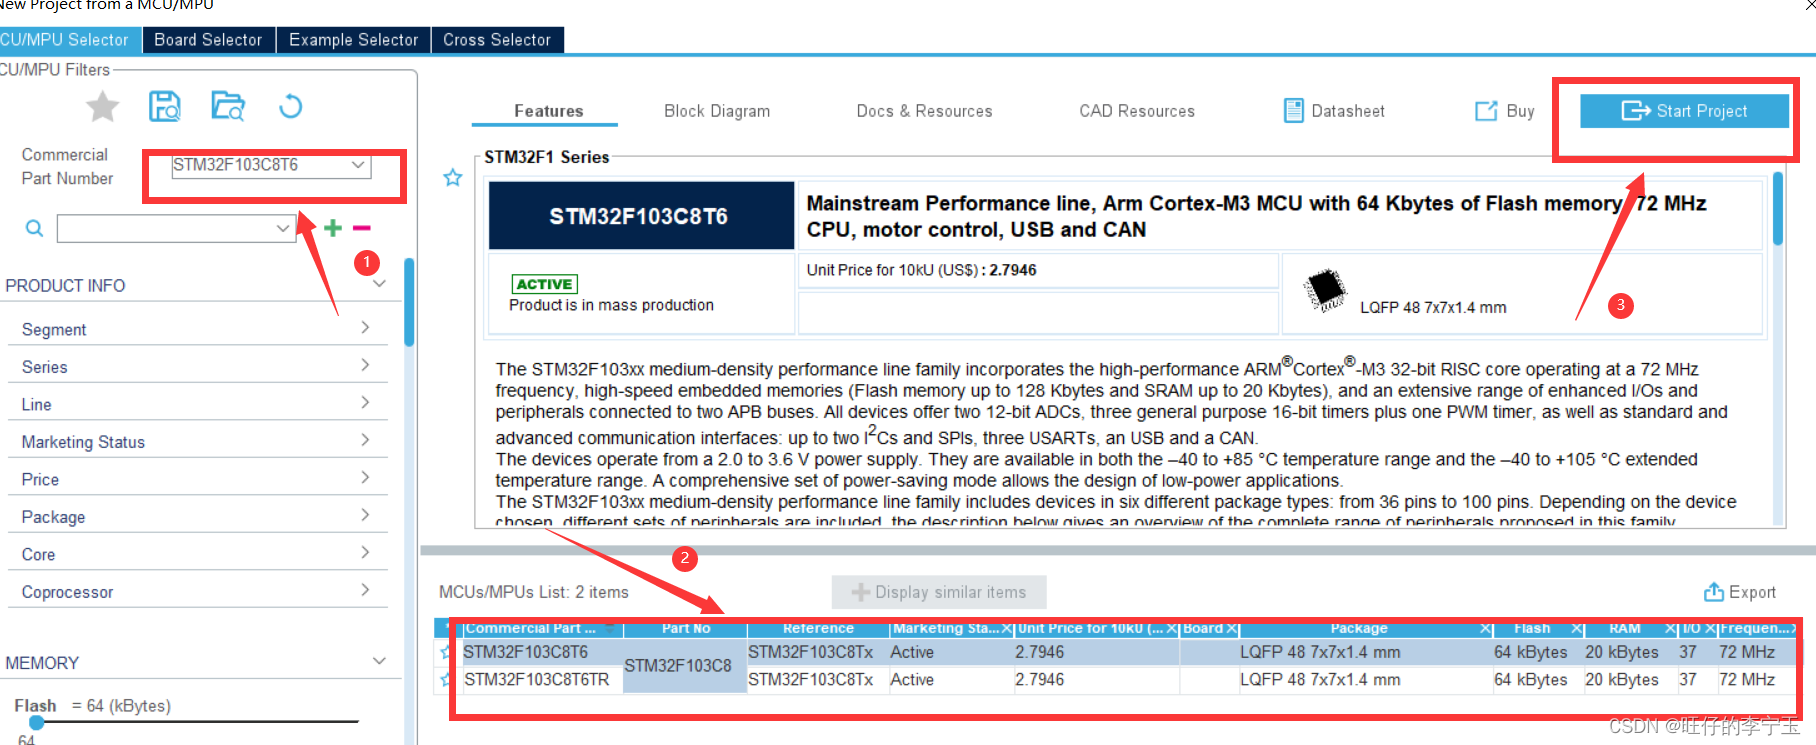Click the STM32F103C8T6 title banner
The height and width of the screenshot is (745, 1816).
(641, 215)
